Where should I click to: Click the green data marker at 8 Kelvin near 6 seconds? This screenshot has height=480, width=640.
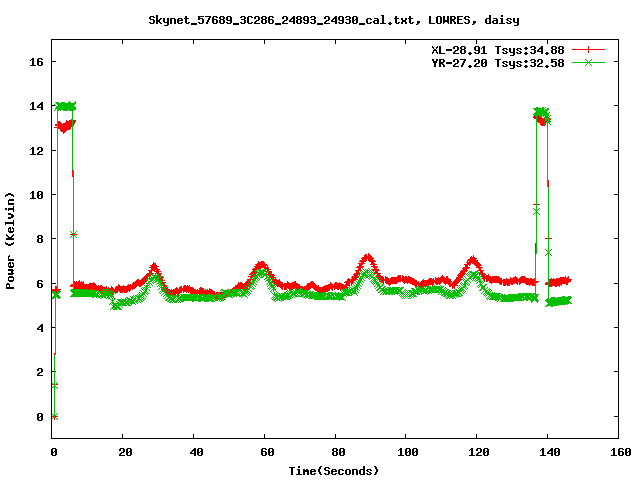pos(73,235)
